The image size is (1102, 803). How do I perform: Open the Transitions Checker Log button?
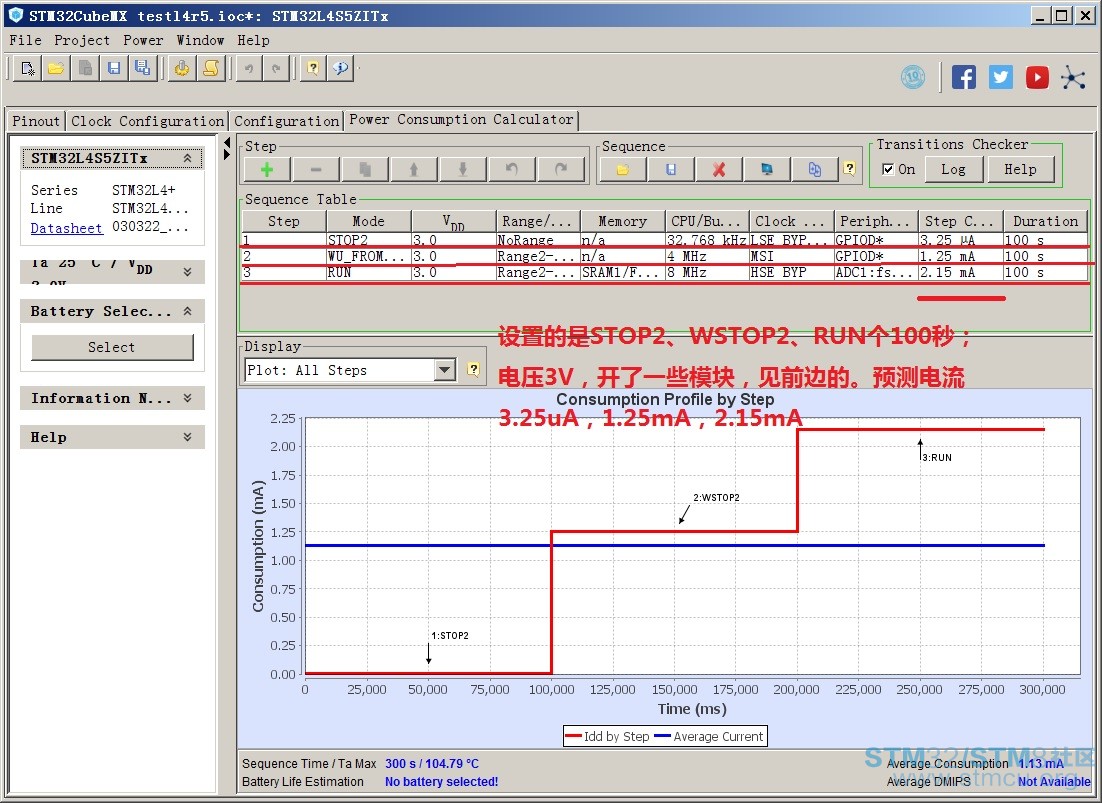pyautogui.click(x=953, y=169)
